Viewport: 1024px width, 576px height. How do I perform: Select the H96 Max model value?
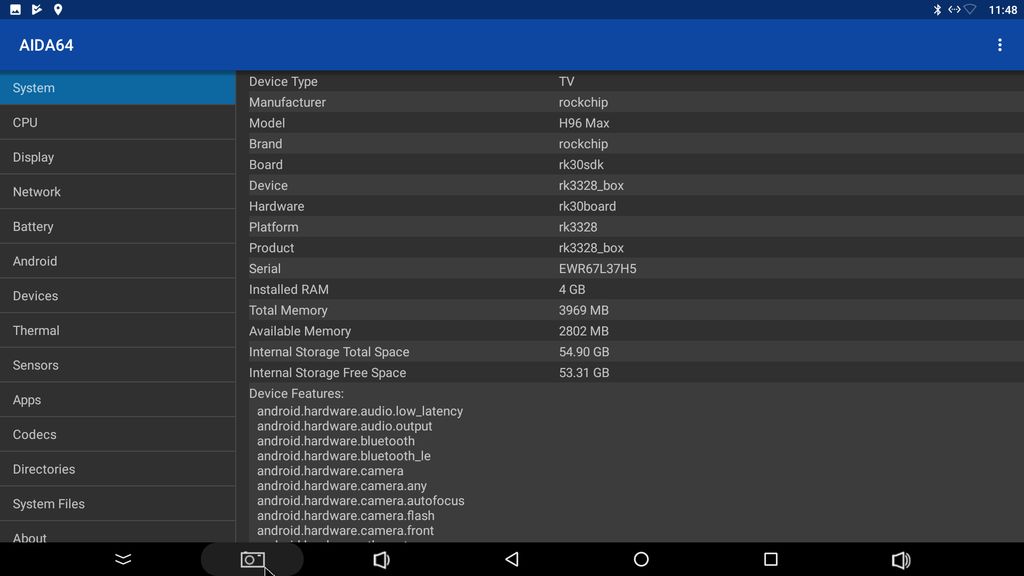click(x=584, y=123)
